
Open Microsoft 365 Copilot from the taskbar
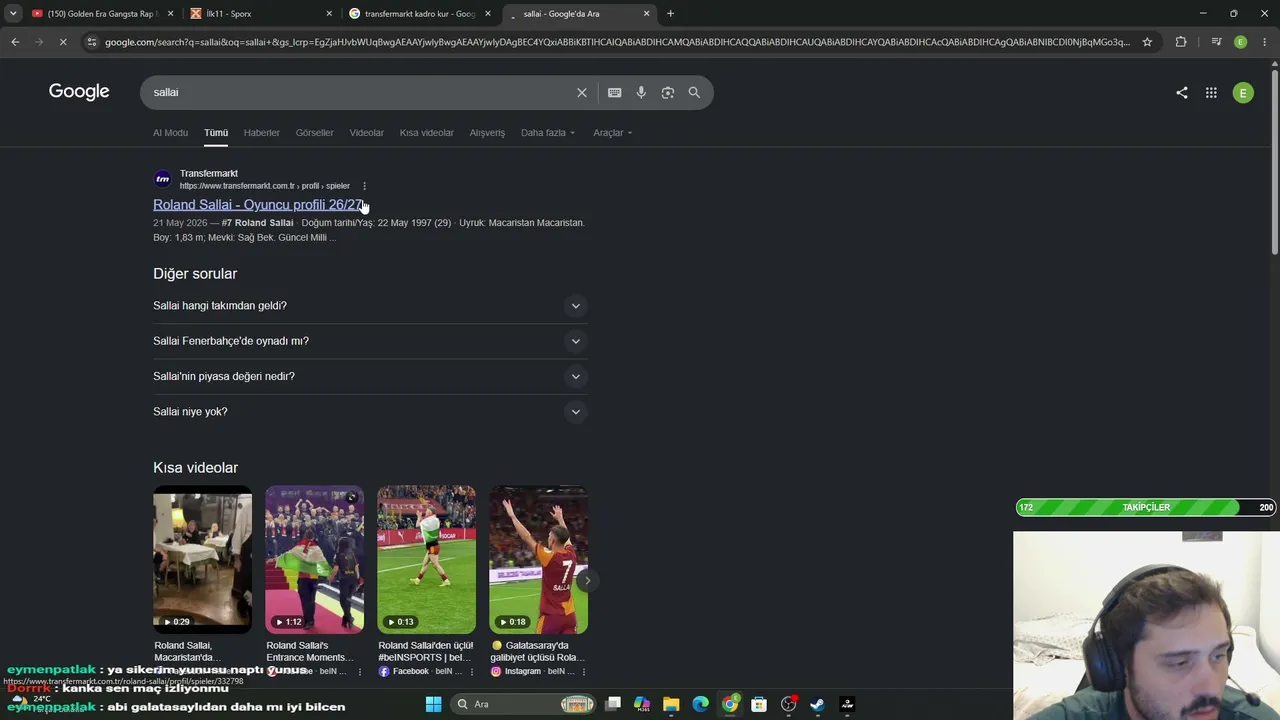[642, 704]
